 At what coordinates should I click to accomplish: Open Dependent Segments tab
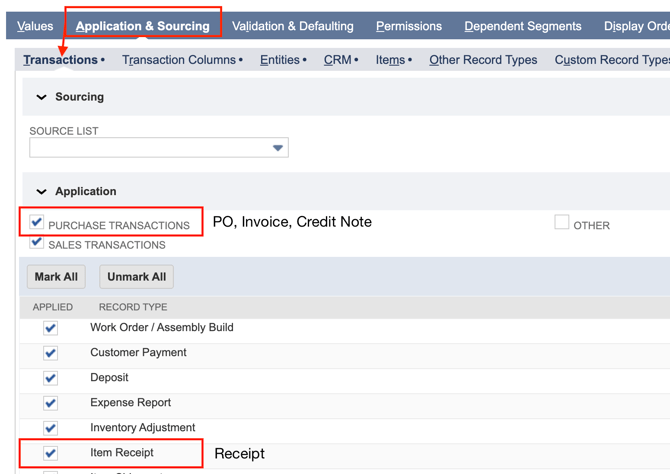(523, 26)
